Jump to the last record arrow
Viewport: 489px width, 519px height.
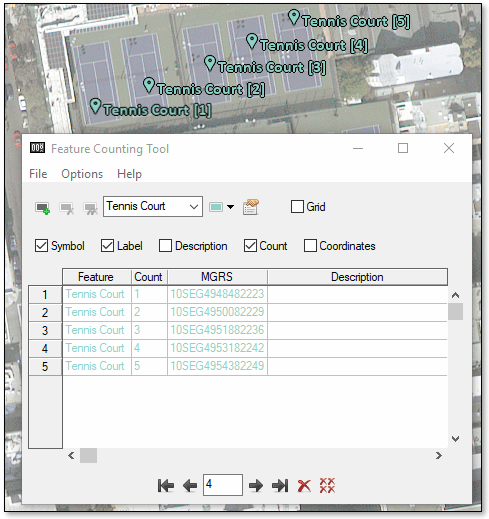(x=280, y=485)
